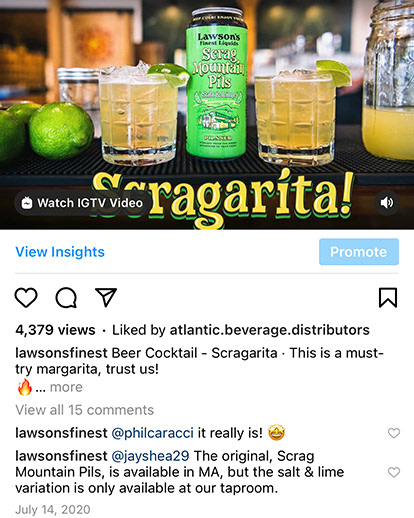Tap Watch IGTV Video button

pos(82,203)
